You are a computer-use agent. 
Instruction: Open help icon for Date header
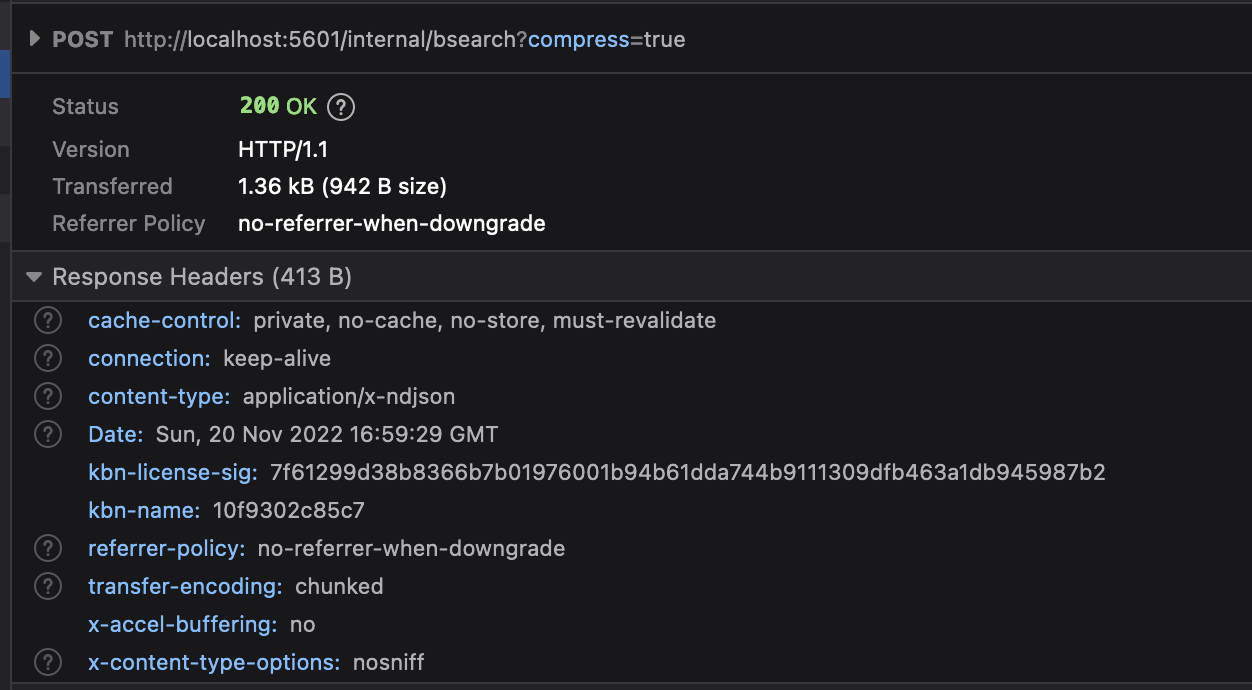coord(48,435)
